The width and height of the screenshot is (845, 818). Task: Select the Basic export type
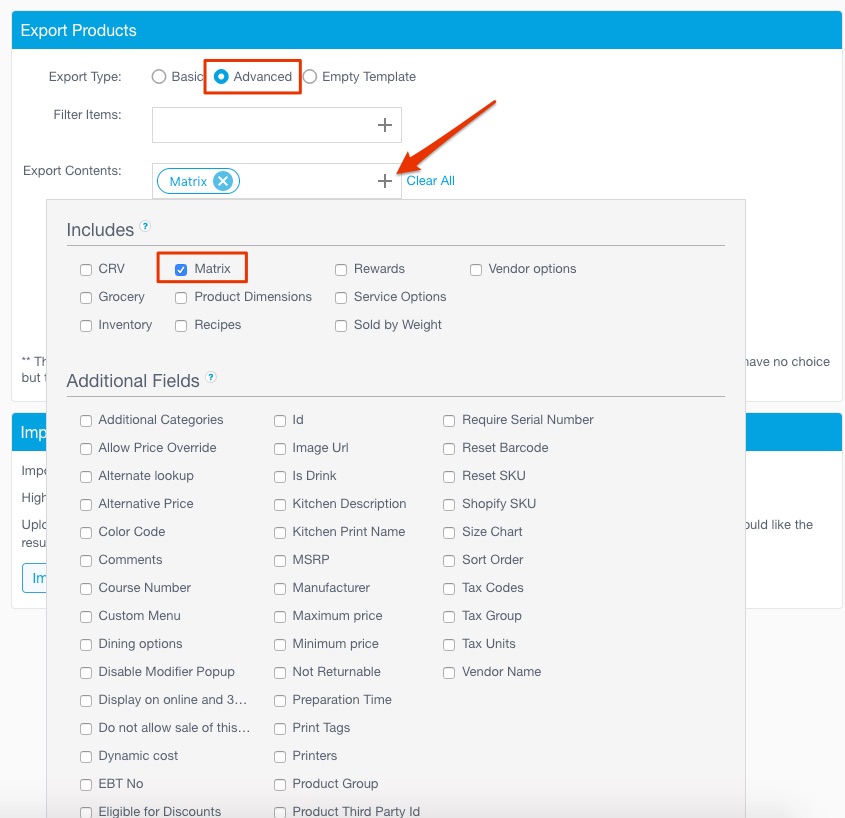[158, 77]
